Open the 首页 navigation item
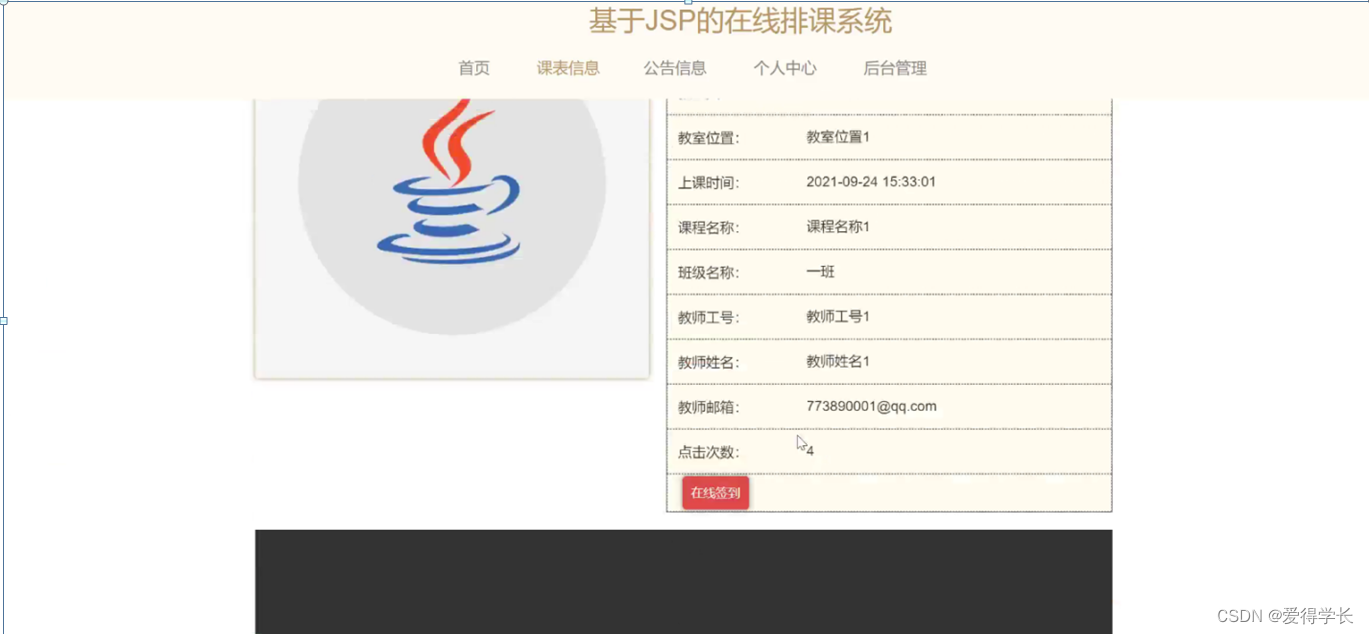The width and height of the screenshot is (1369, 634). 474,68
